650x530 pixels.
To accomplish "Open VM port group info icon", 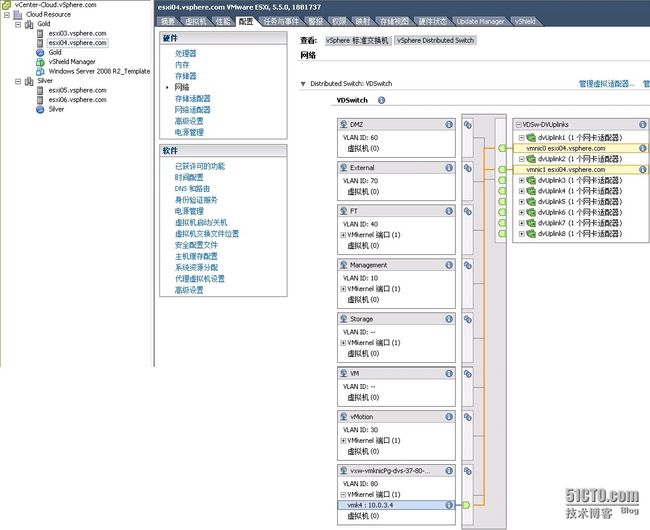I will point(449,373).
